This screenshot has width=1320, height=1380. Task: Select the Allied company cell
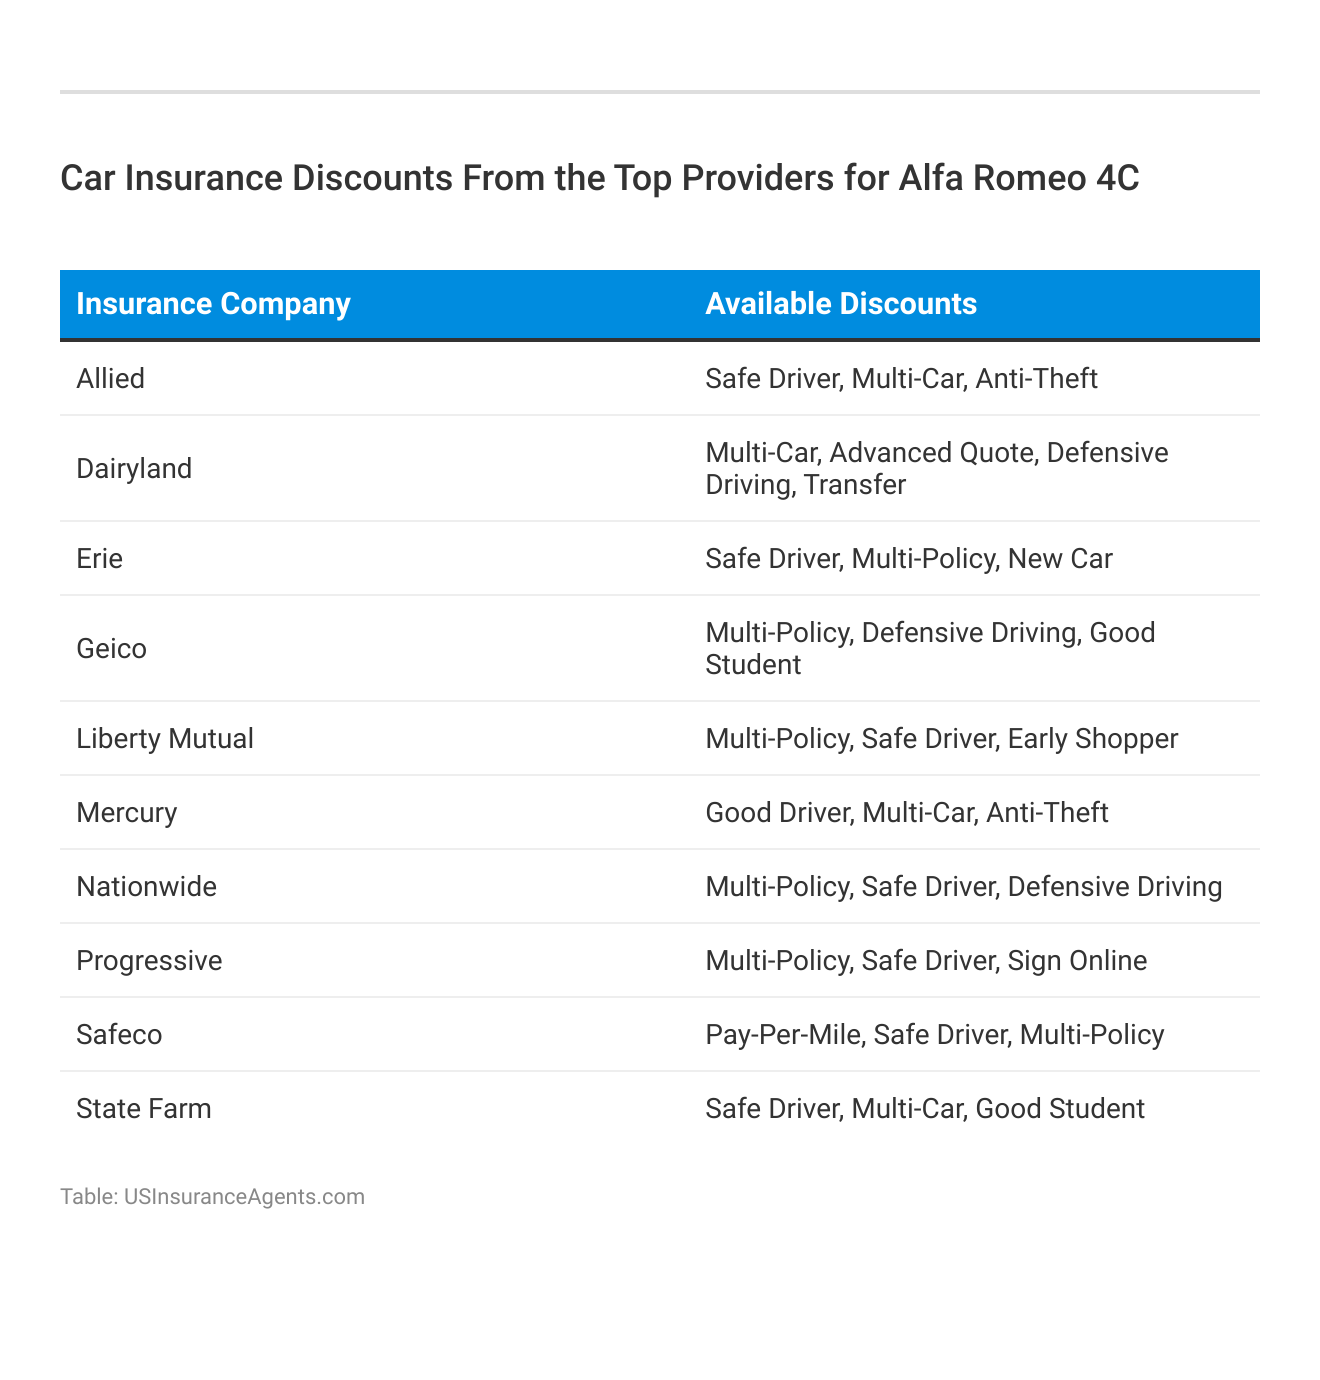point(111,379)
